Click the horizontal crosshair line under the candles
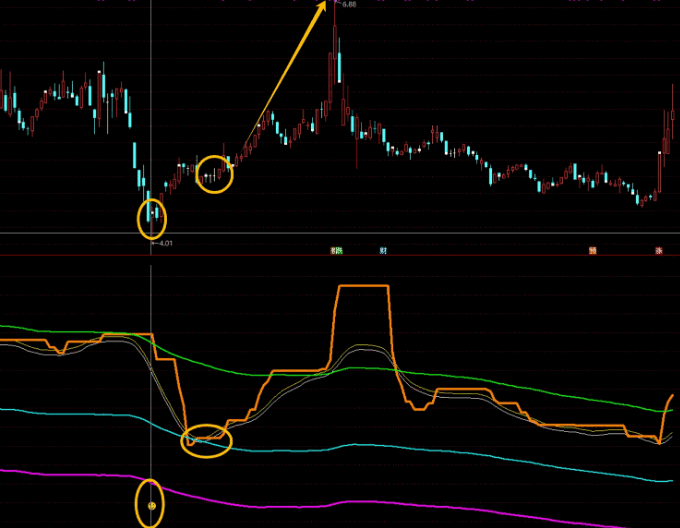The height and width of the screenshot is (528, 680). click(400, 234)
